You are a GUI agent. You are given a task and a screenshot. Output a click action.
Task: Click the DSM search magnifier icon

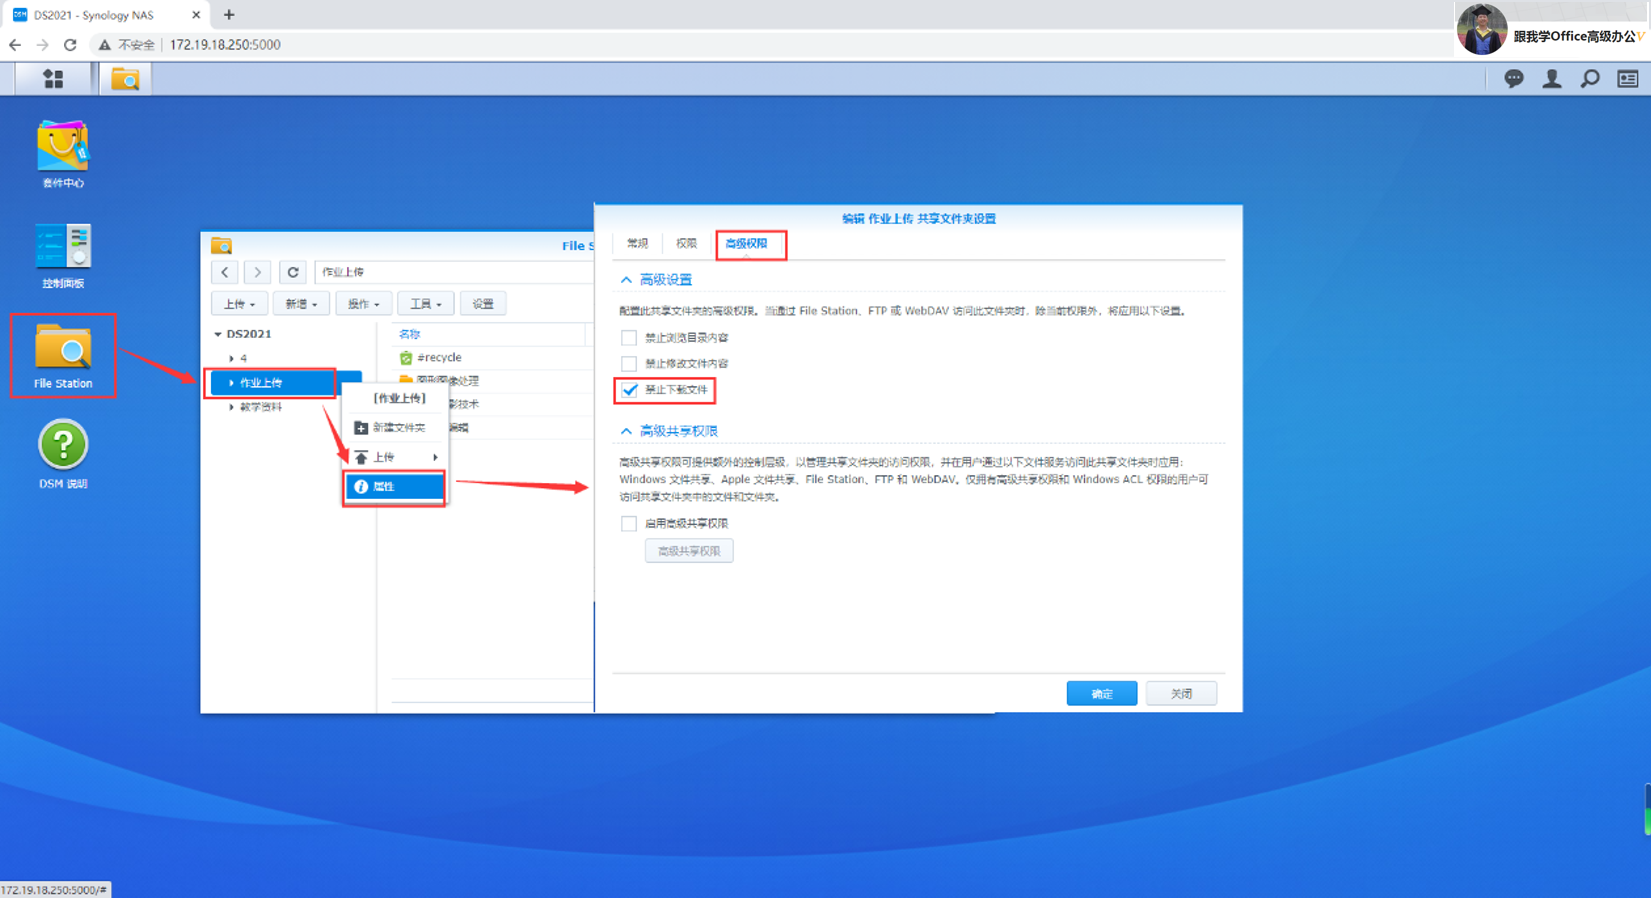(x=1590, y=78)
